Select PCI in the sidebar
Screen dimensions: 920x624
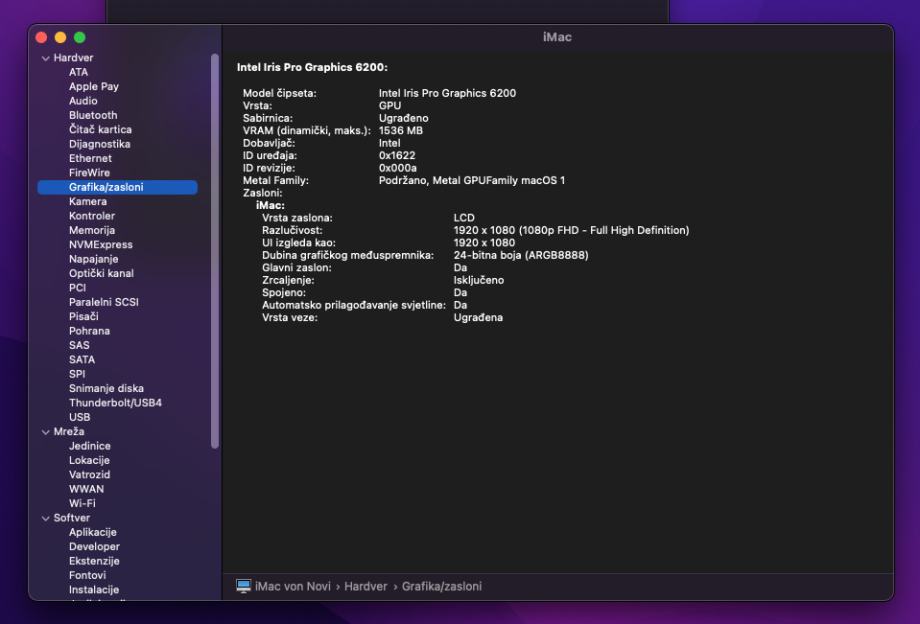[77, 288]
